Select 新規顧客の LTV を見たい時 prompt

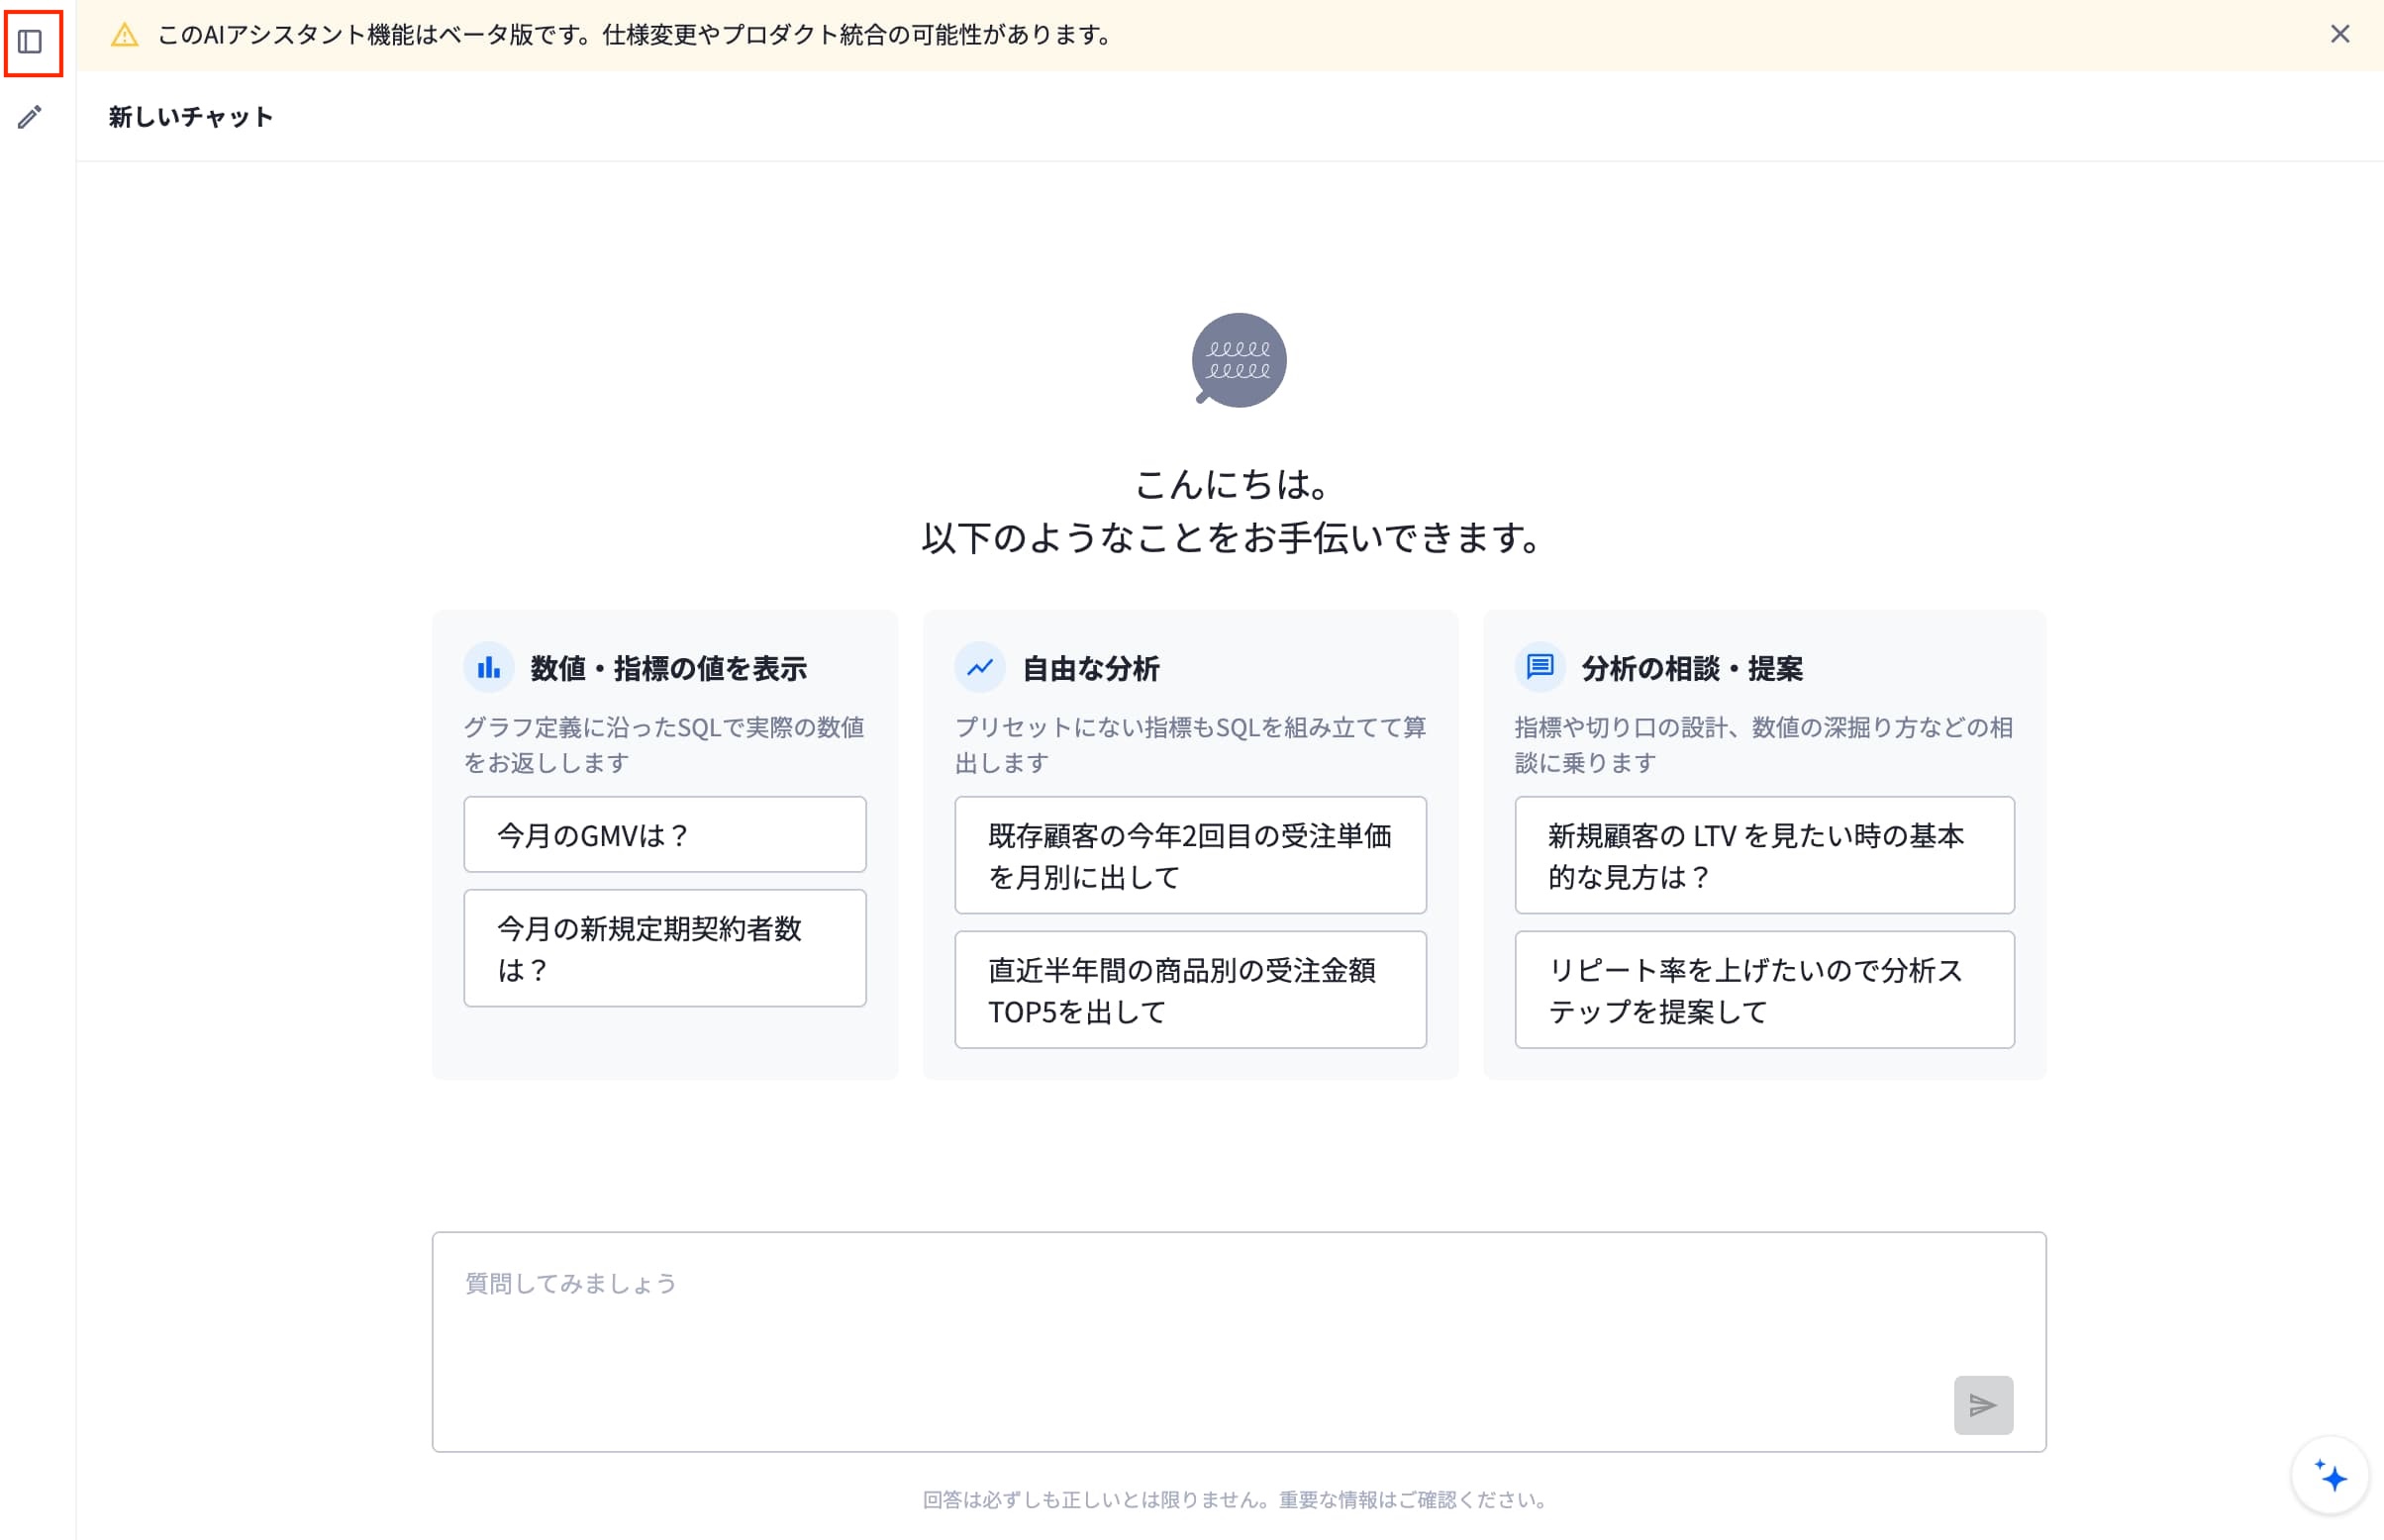(1764, 855)
